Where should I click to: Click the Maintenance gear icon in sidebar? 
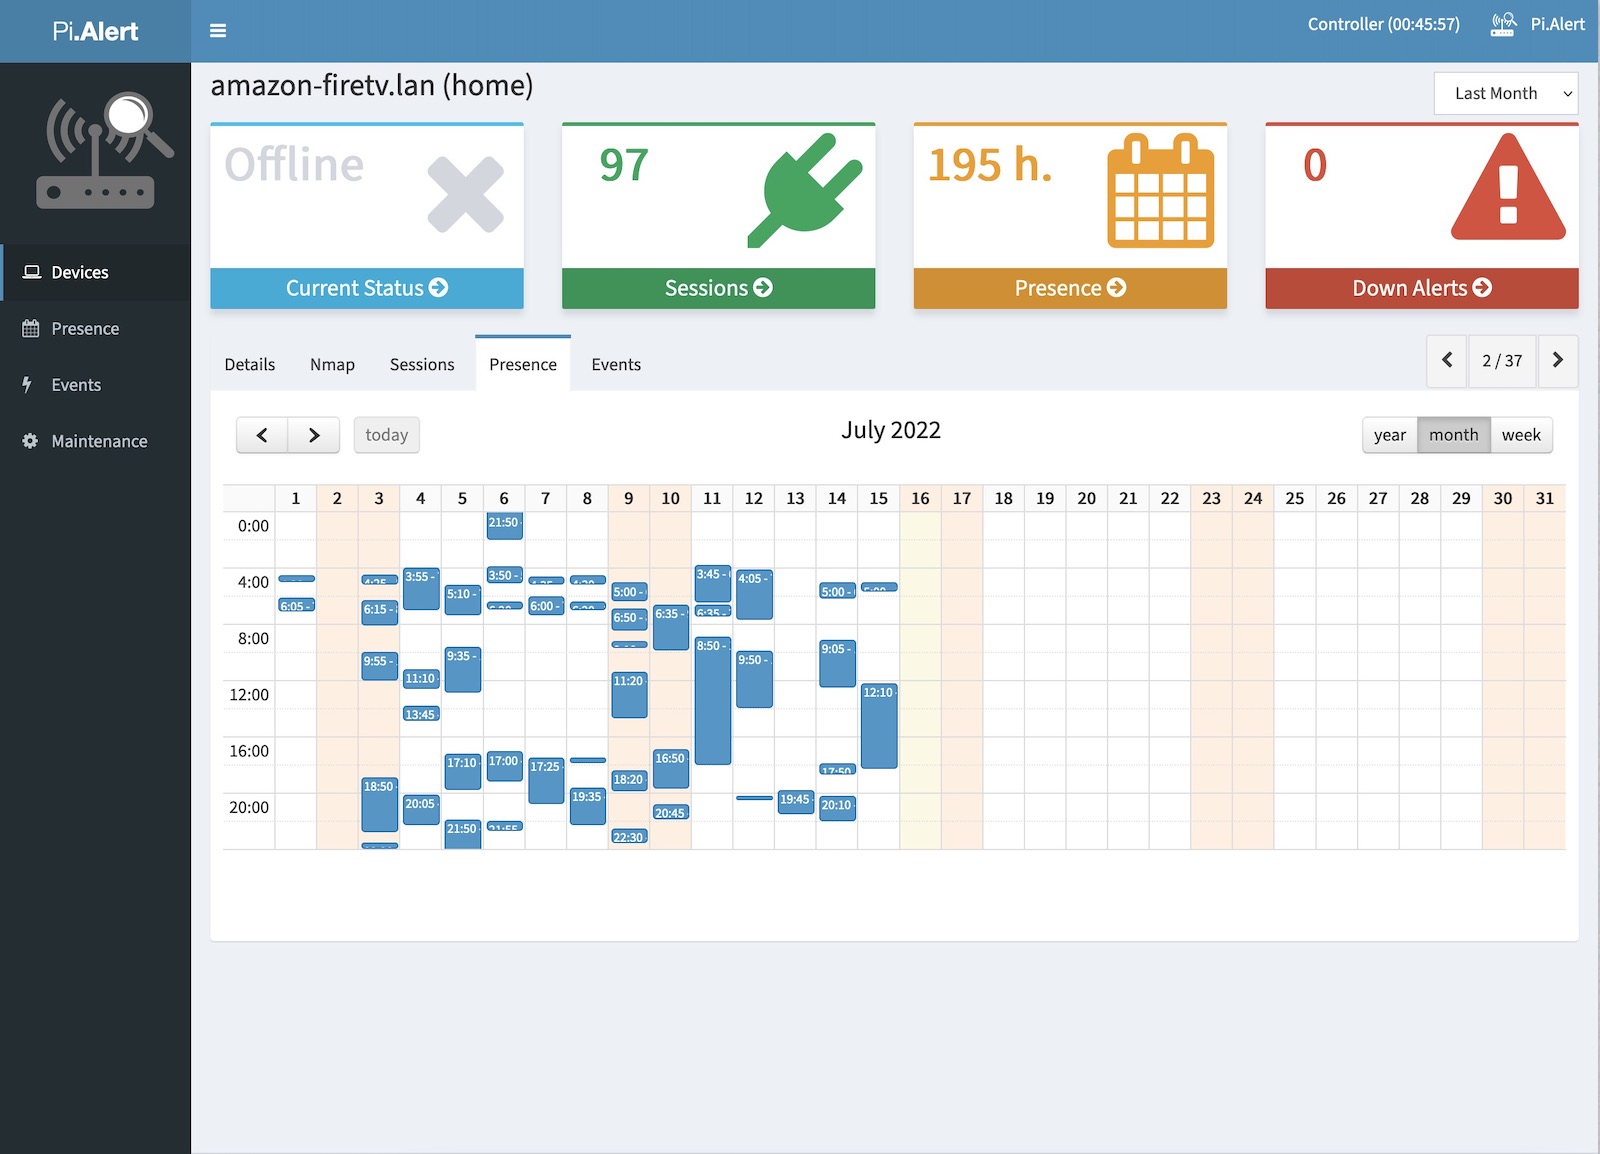[30, 441]
